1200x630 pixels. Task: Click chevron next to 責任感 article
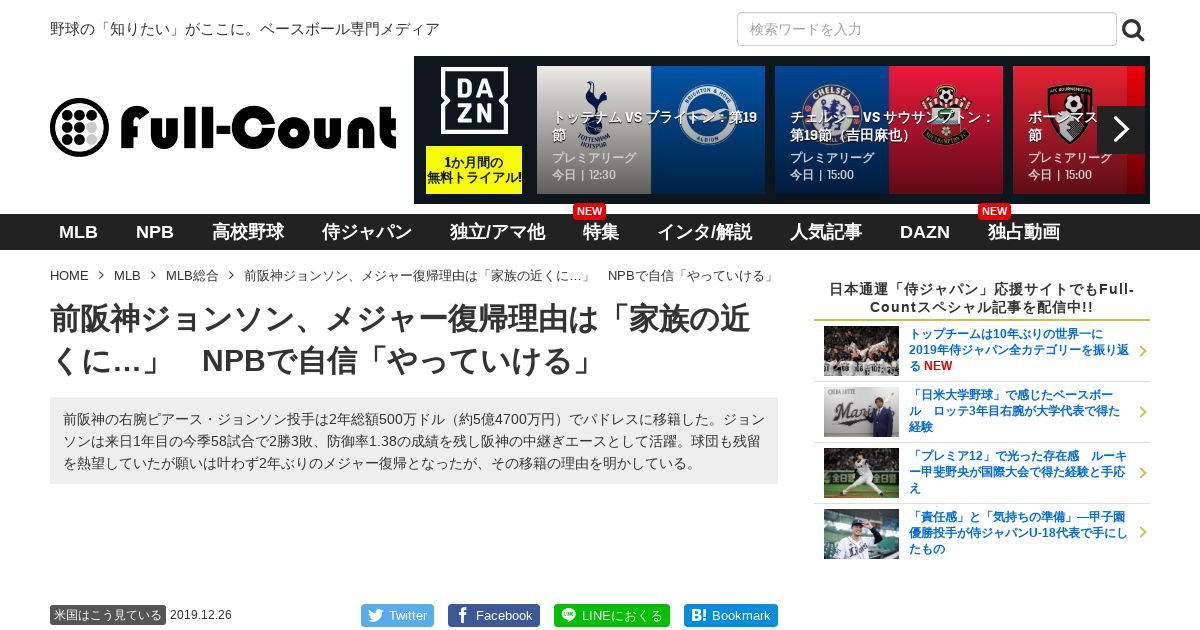[1143, 533]
